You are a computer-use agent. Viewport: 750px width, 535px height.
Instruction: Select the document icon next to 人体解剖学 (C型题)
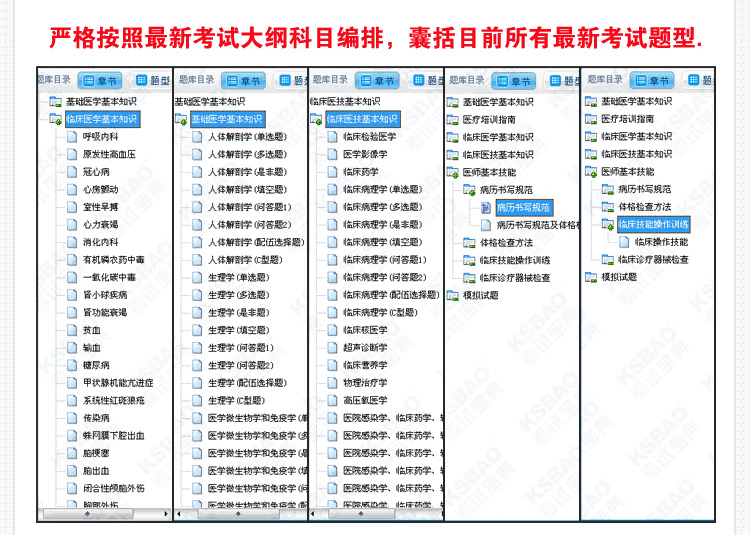click(197, 260)
